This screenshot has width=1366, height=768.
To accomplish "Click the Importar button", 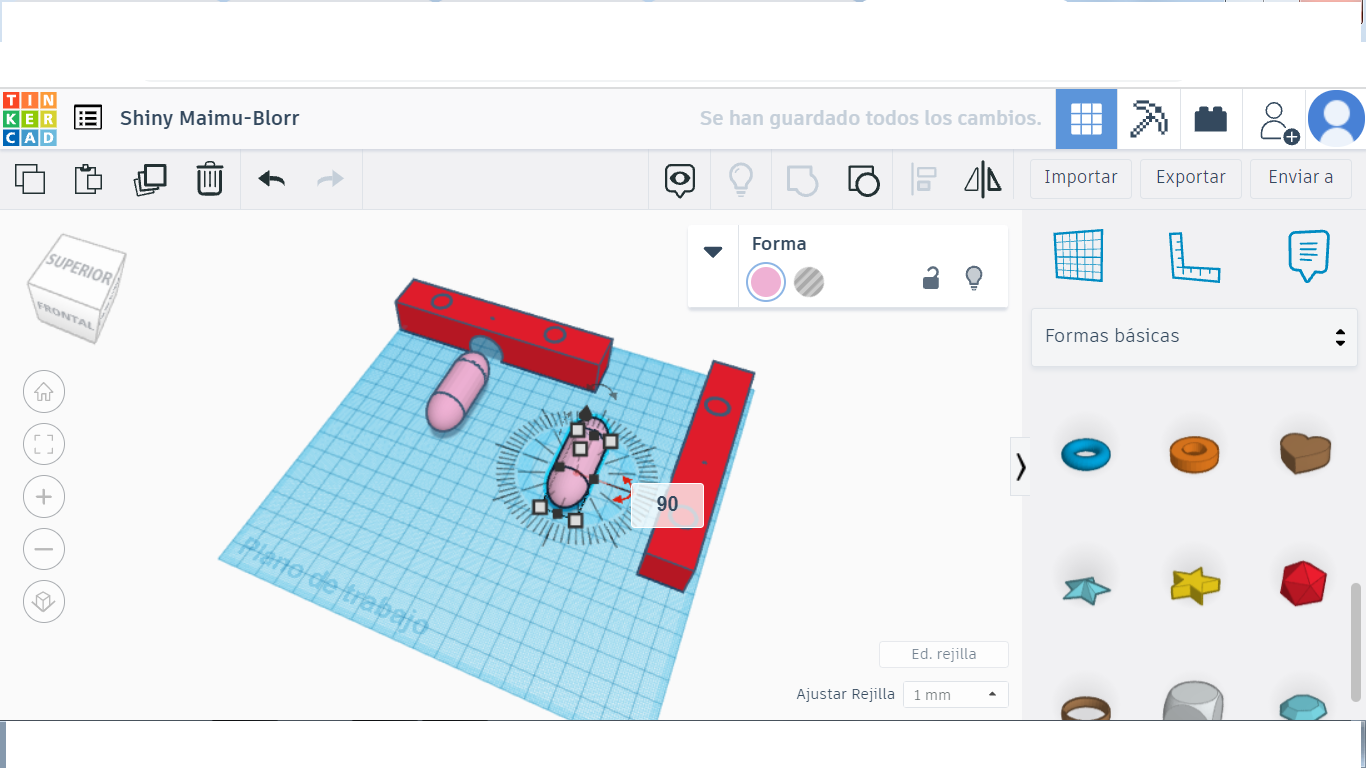I will (x=1081, y=178).
